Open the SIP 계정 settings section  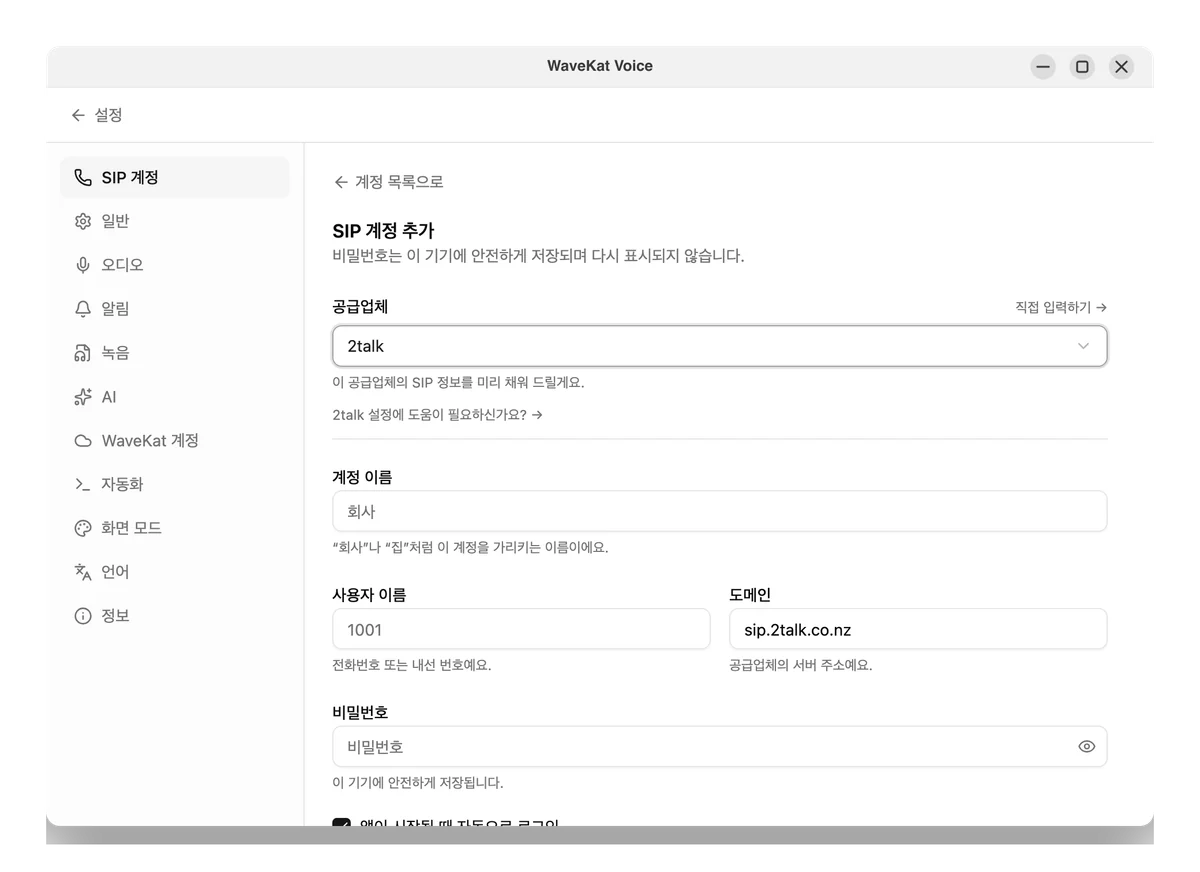coord(175,178)
